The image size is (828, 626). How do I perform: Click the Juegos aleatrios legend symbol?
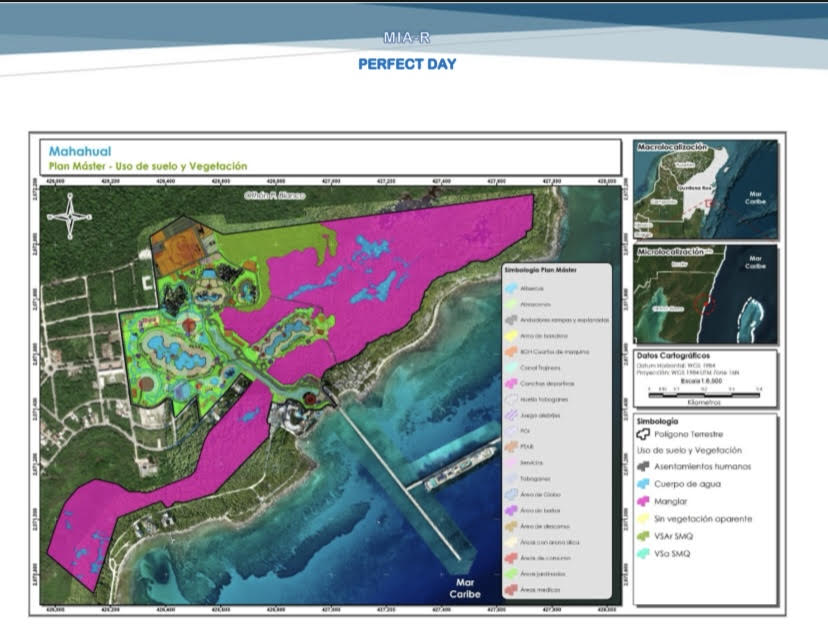511,415
